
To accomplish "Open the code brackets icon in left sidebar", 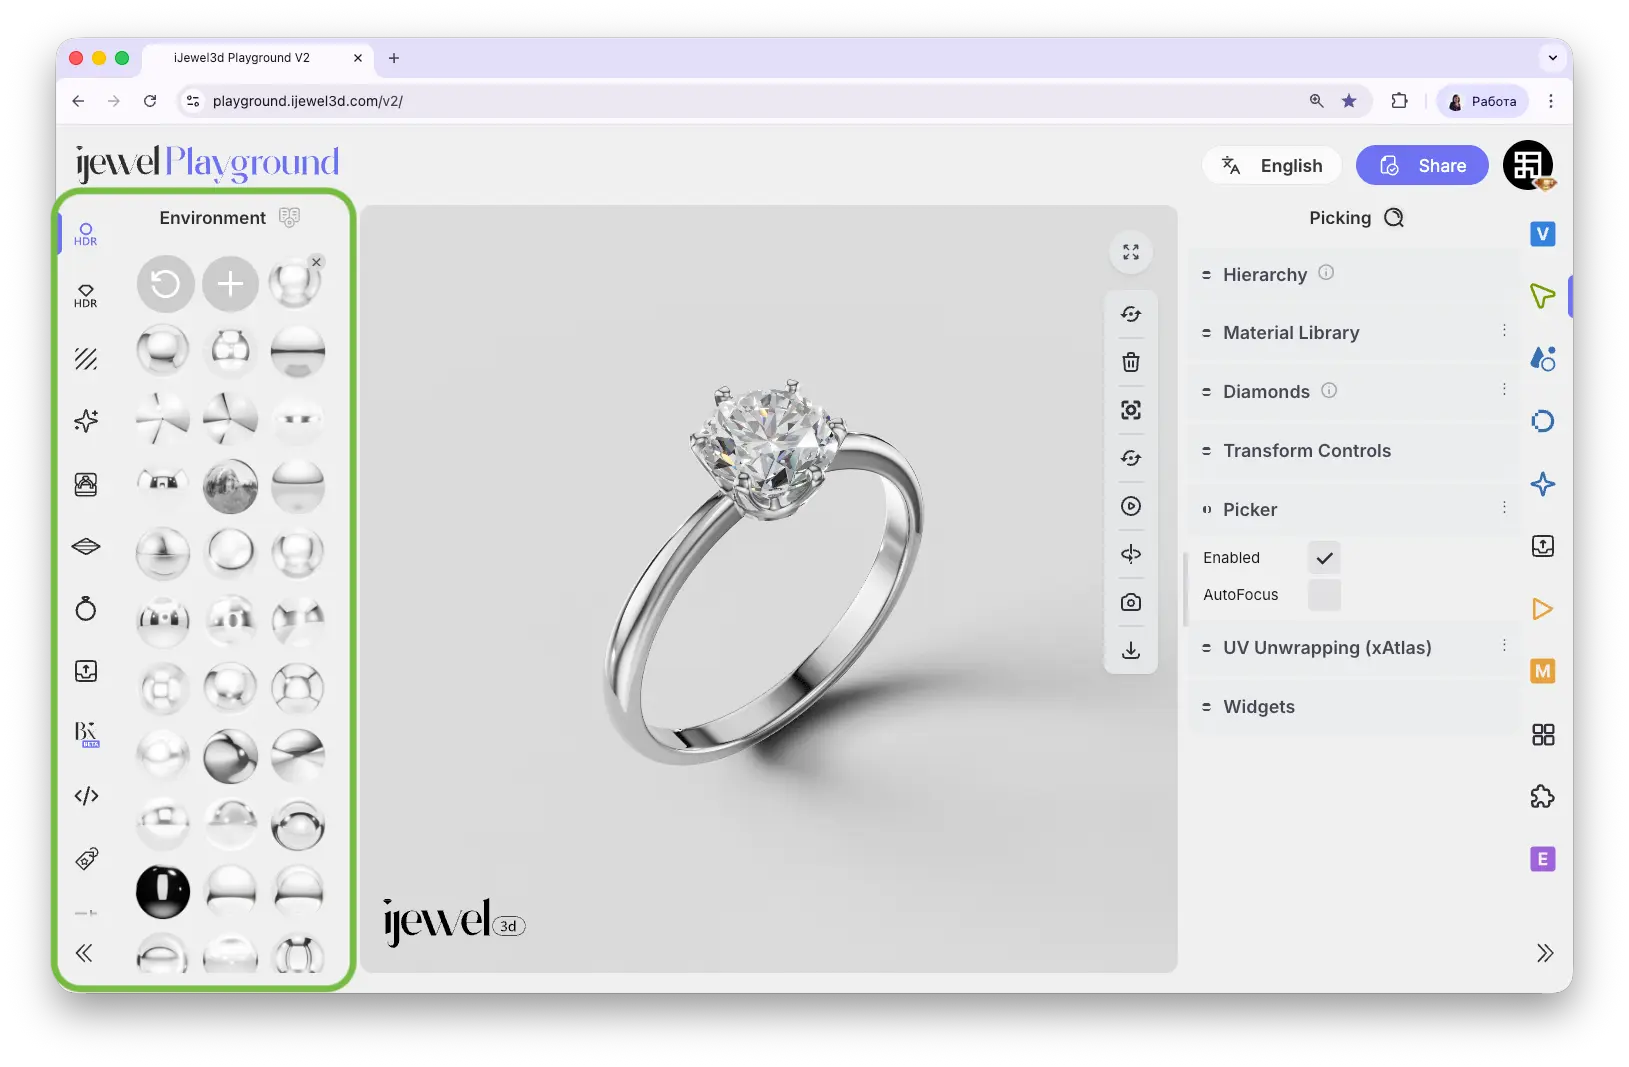I will [x=86, y=796].
